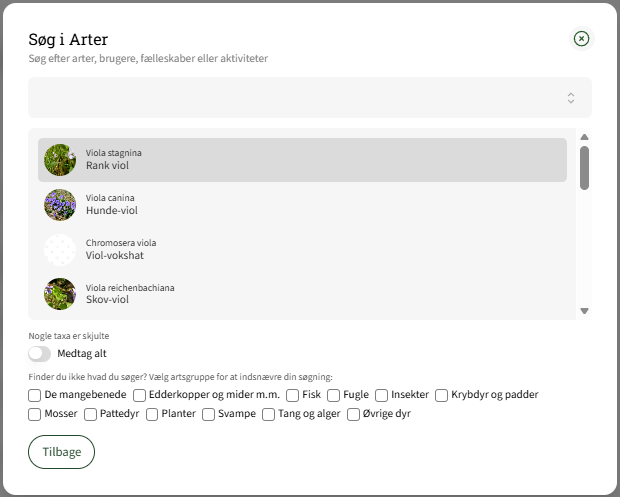This screenshot has width=620, height=497.
Task: Tick the Fugle species group checkbox
Action: coord(334,395)
